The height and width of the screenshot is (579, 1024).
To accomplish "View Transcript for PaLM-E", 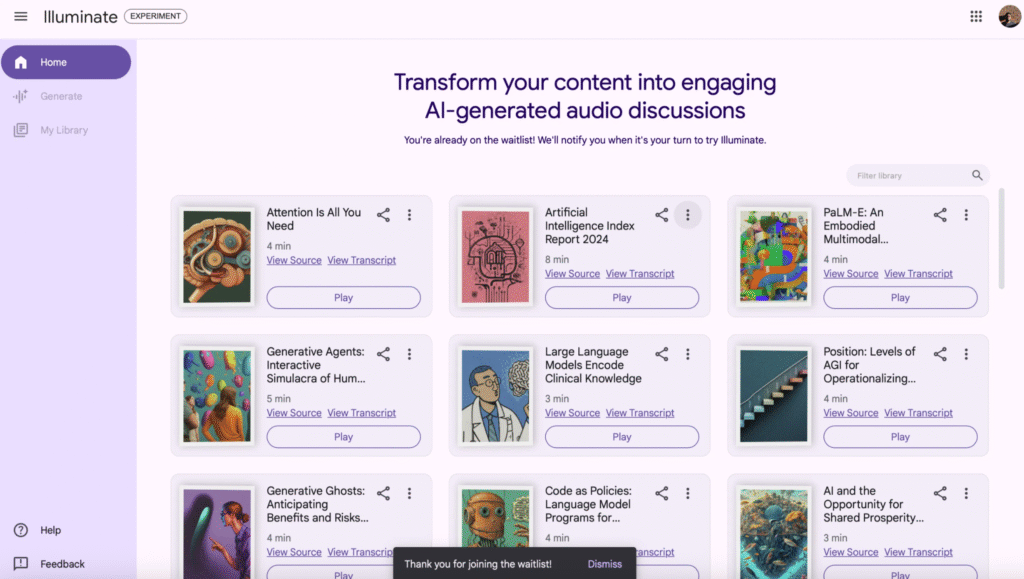I will [x=918, y=274].
